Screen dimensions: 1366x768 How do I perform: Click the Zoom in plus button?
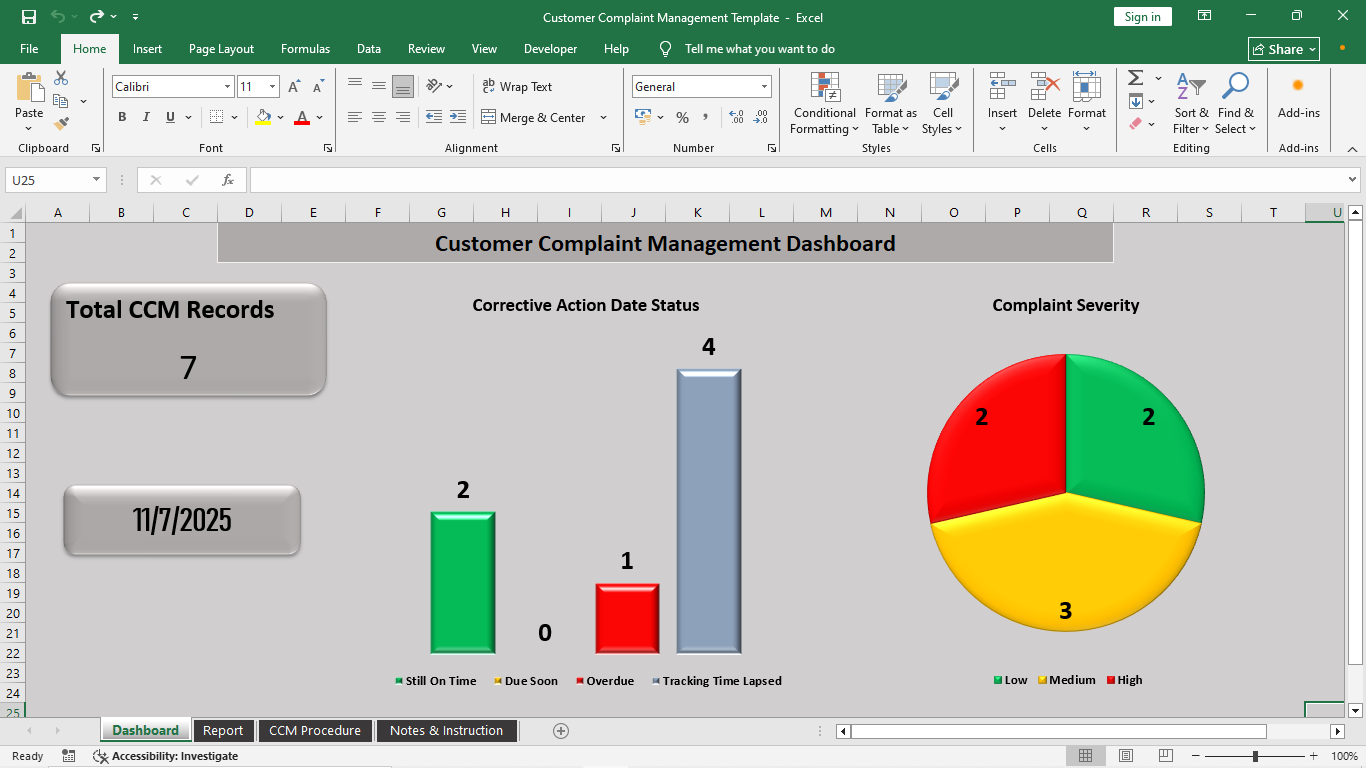click(x=1314, y=756)
